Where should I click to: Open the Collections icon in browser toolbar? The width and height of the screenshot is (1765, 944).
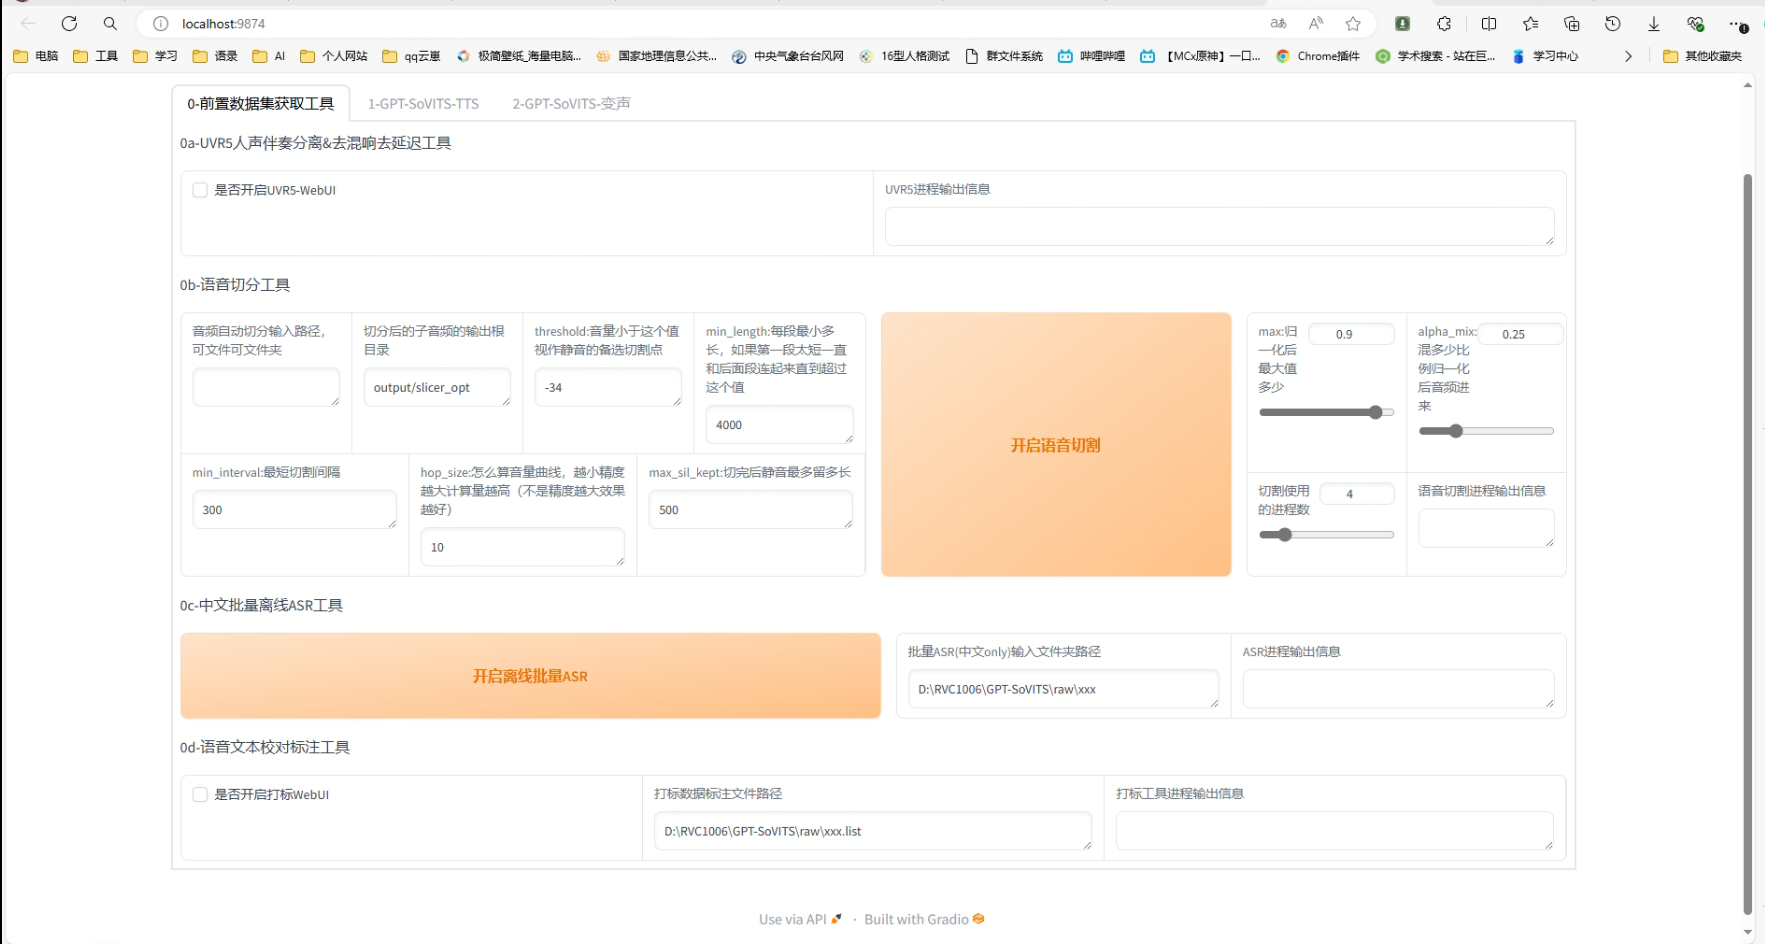(1572, 24)
